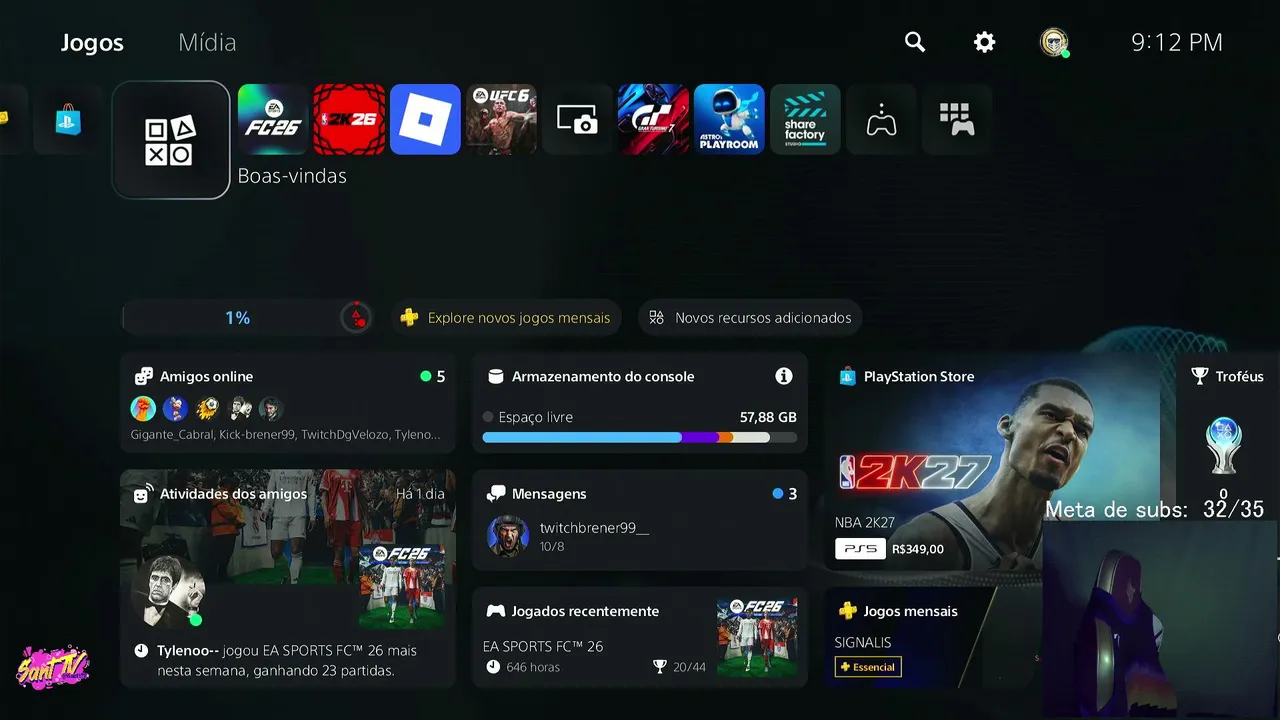
Task: Launch the NBA 2K26 game tile
Action: click(349, 119)
